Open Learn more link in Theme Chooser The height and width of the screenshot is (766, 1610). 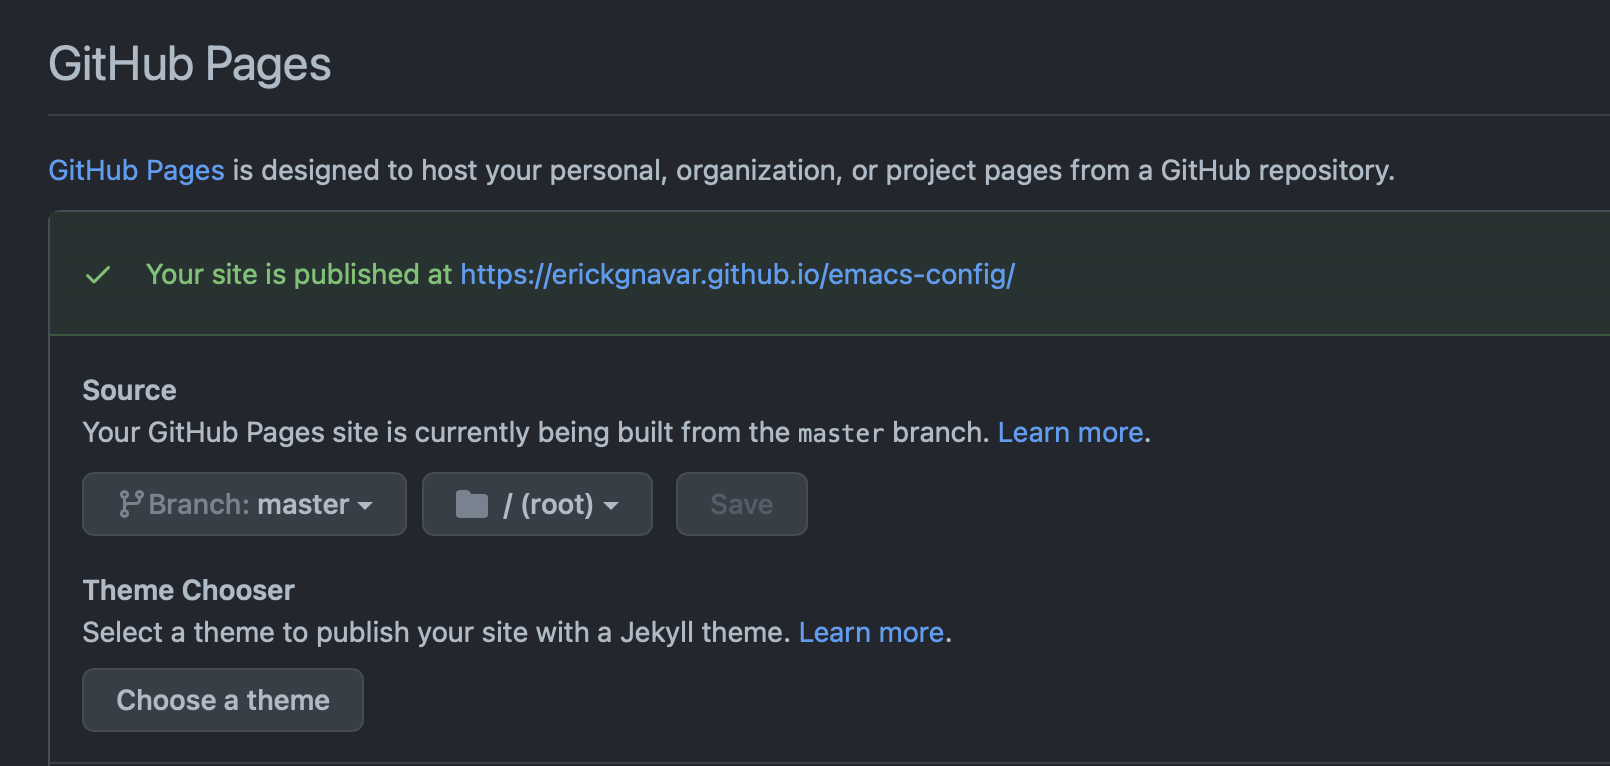[871, 633]
